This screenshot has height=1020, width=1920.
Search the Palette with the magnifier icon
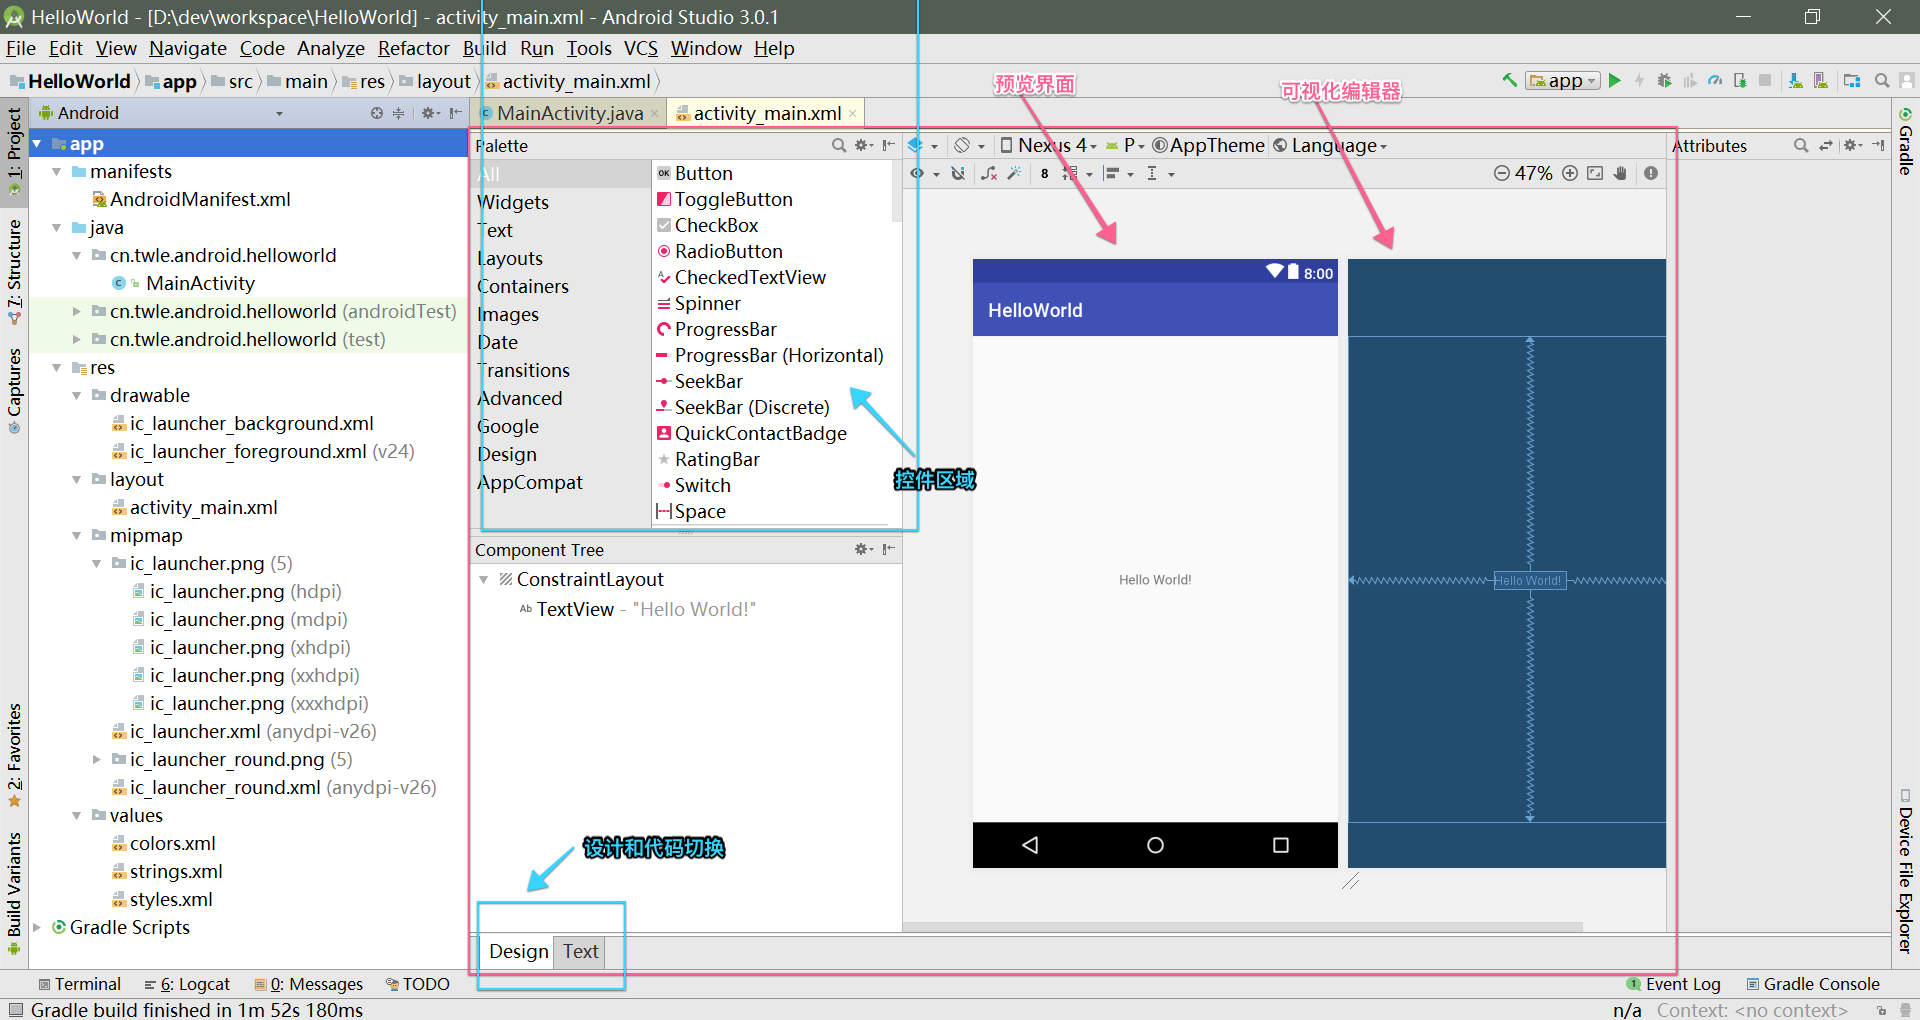pyautogui.click(x=839, y=145)
